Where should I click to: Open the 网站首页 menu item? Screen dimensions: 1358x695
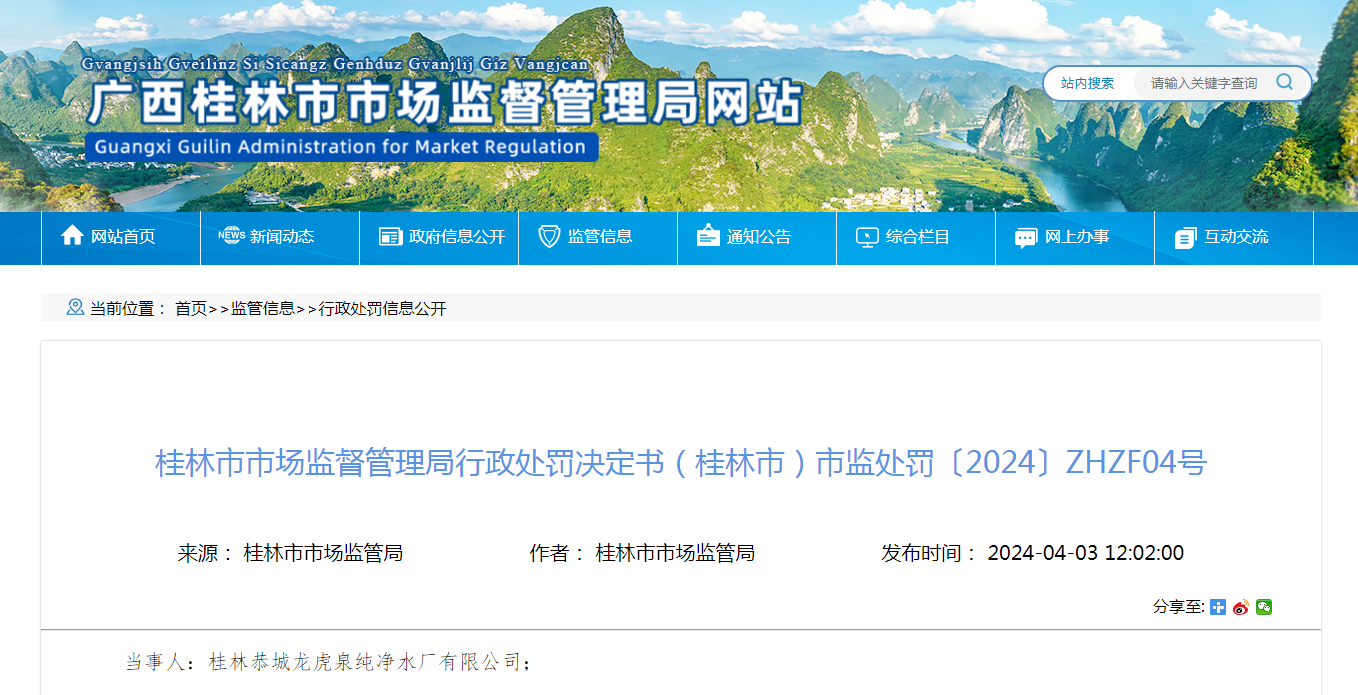pyautogui.click(x=121, y=237)
